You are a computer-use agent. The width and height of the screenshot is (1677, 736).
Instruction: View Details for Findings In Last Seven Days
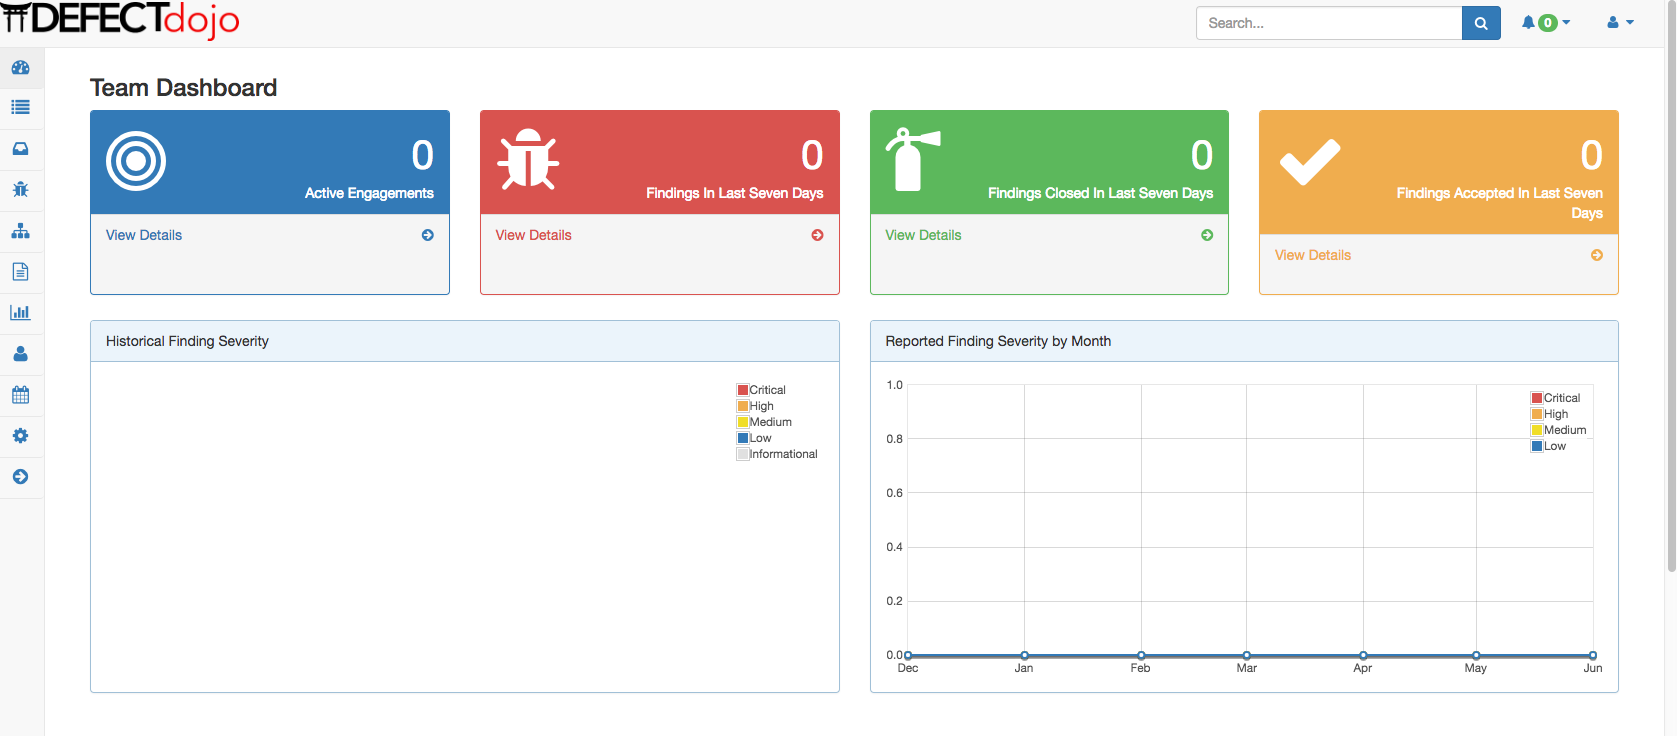pyautogui.click(x=533, y=235)
